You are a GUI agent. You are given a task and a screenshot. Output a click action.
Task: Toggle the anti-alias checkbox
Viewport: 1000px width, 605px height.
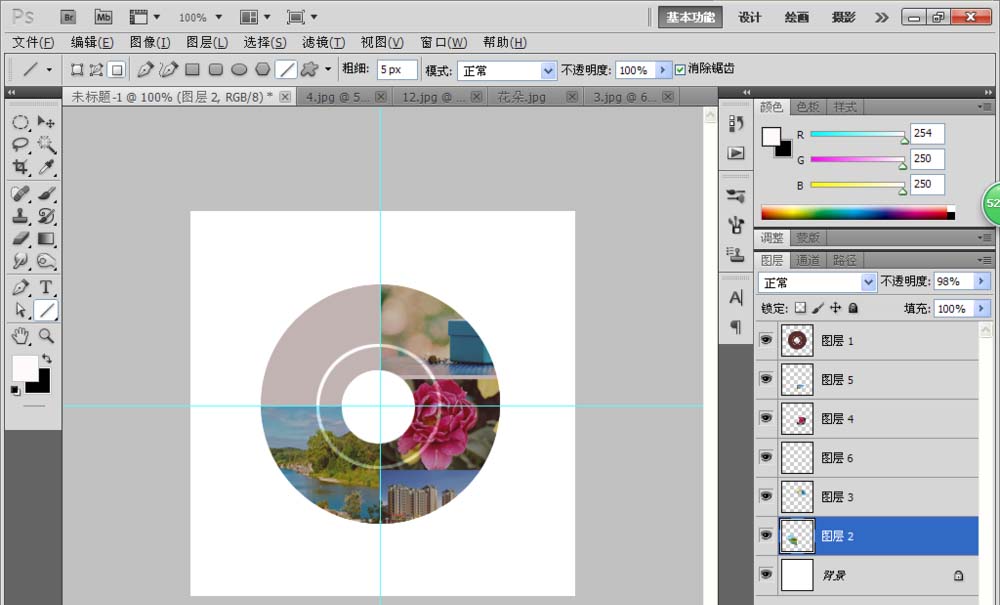click(x=680, y=69)
